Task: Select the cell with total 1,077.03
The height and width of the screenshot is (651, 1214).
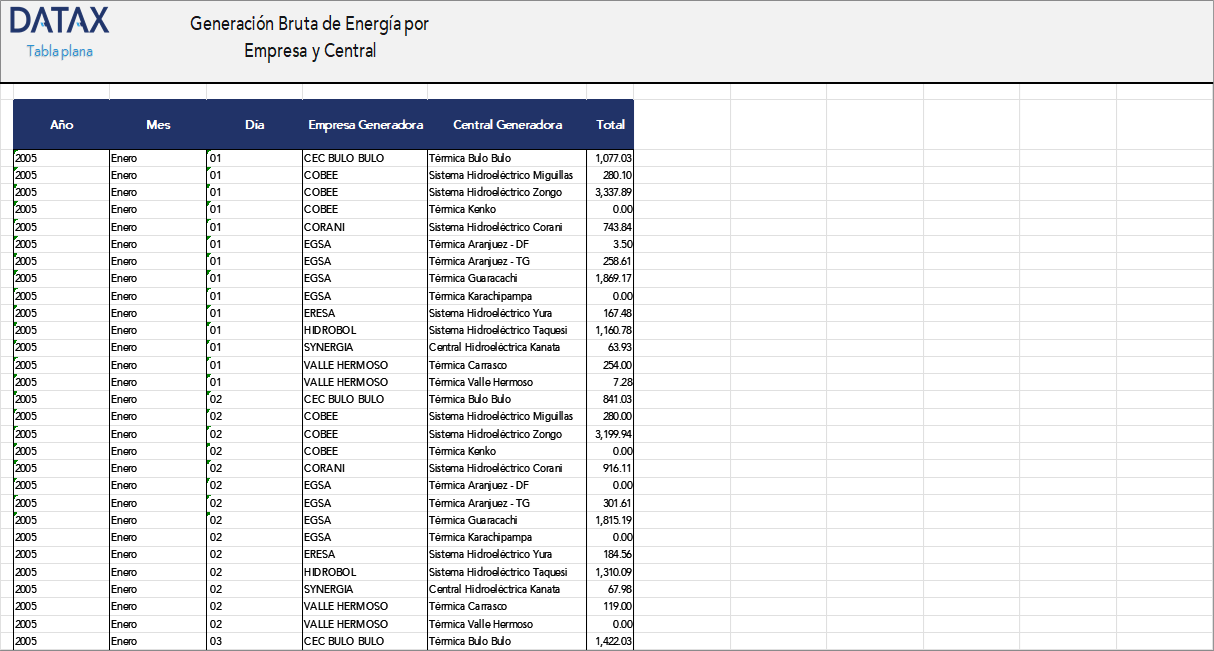Action: tap(612, 158)
